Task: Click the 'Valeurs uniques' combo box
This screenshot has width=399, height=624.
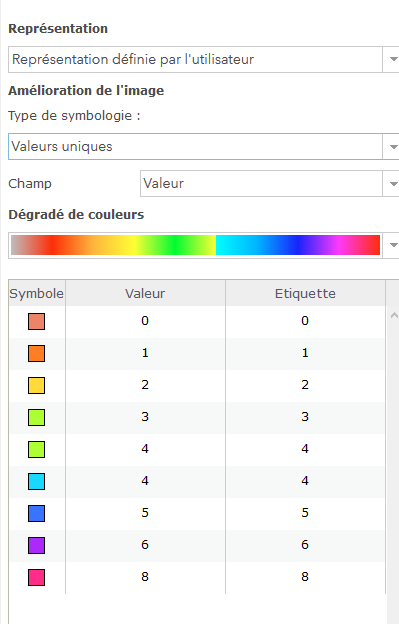Action: tap(195, 147)
